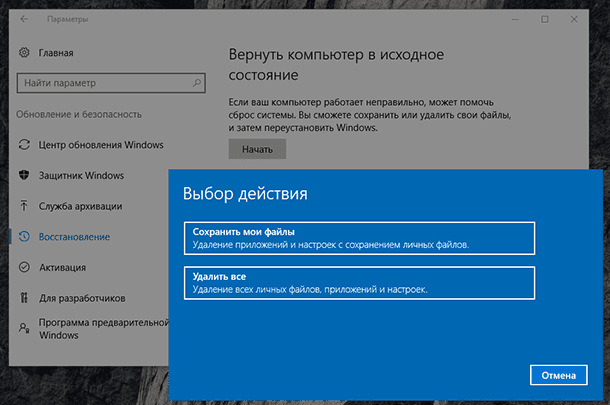
Task: Open the Активация section
Action: click(62, 268)
